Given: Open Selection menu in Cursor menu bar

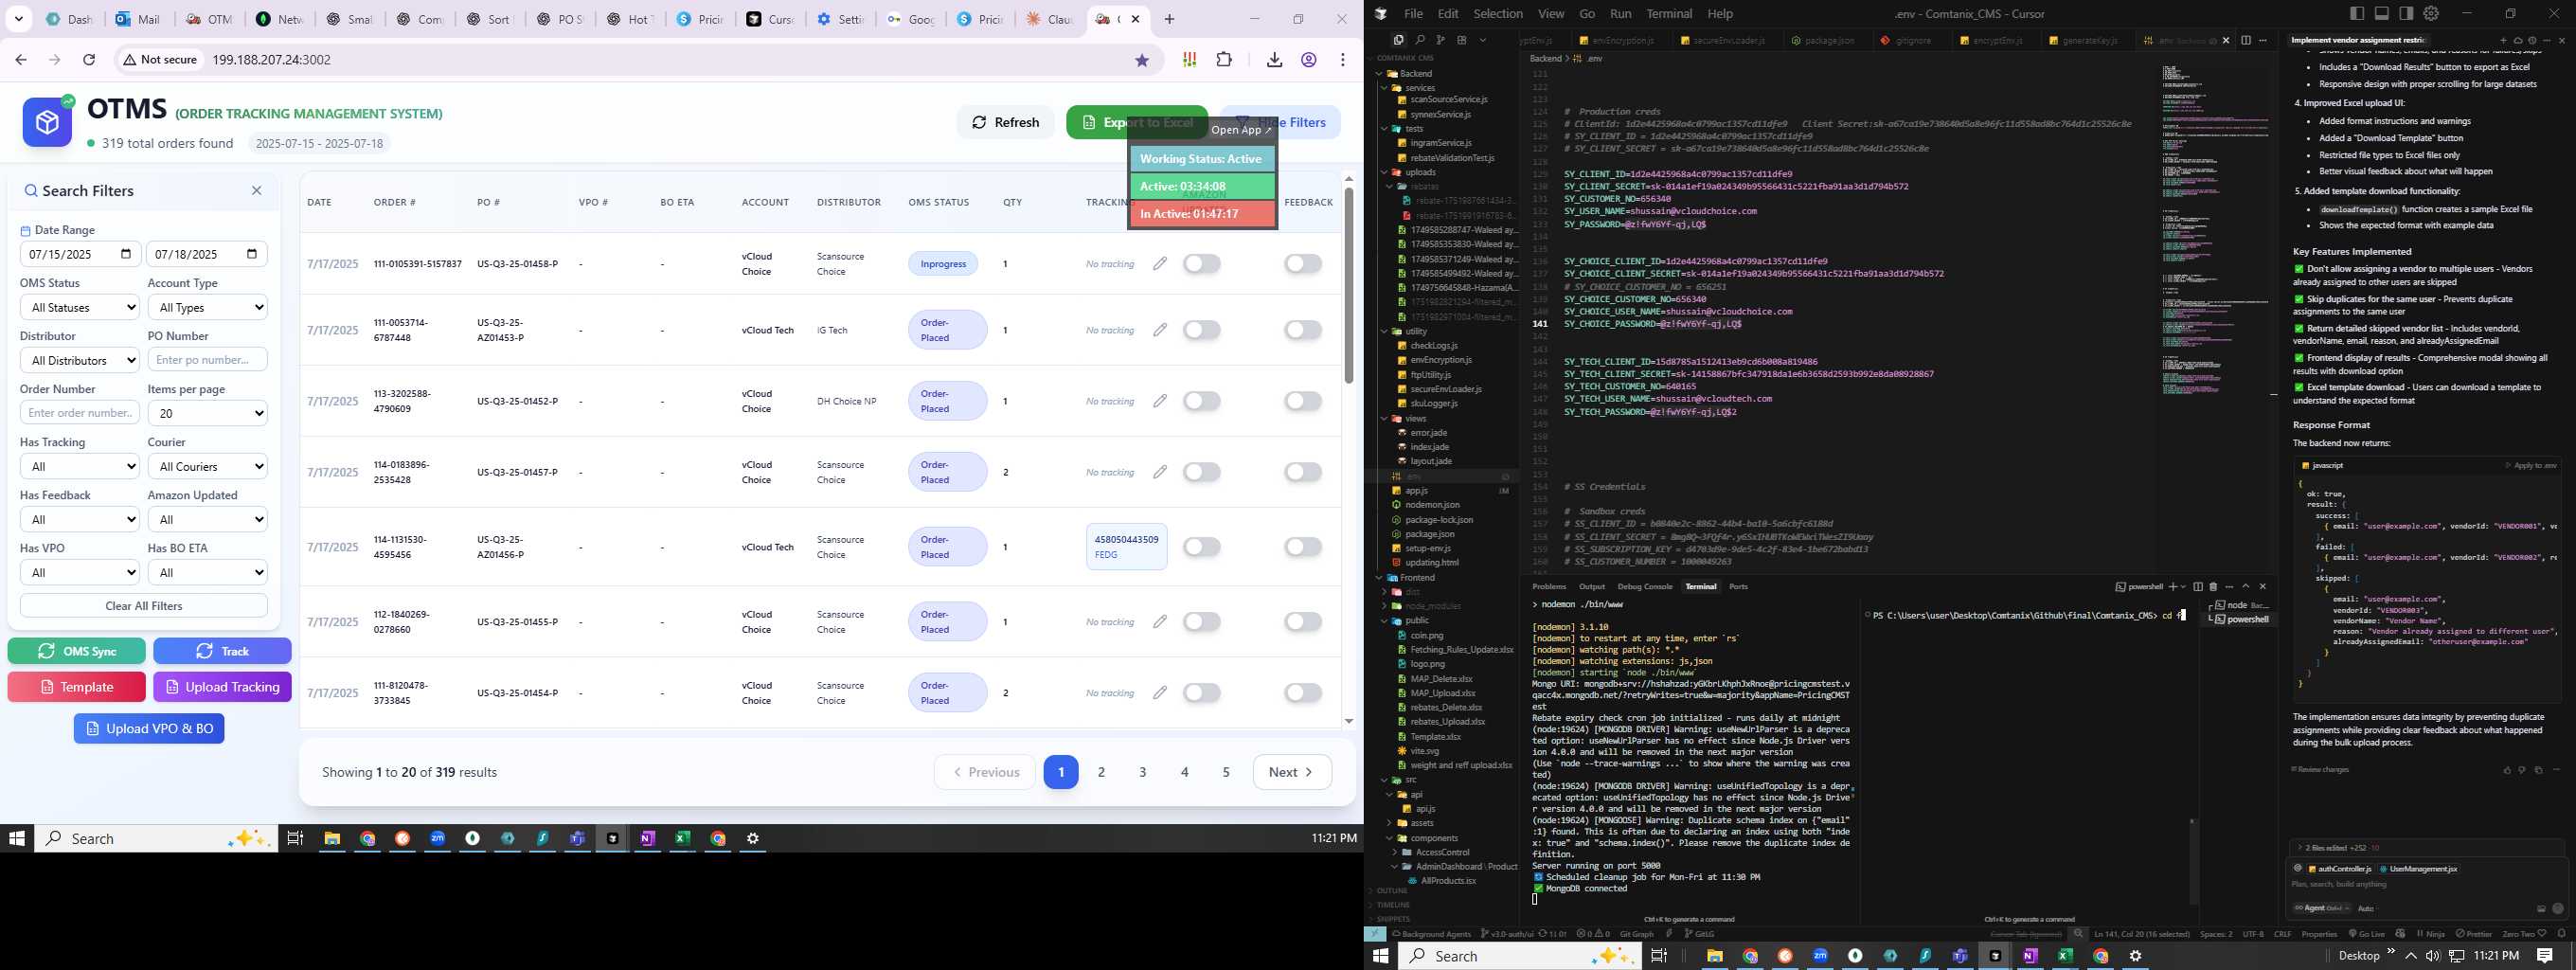Looking at the screenshot, I should (1498, 13).
